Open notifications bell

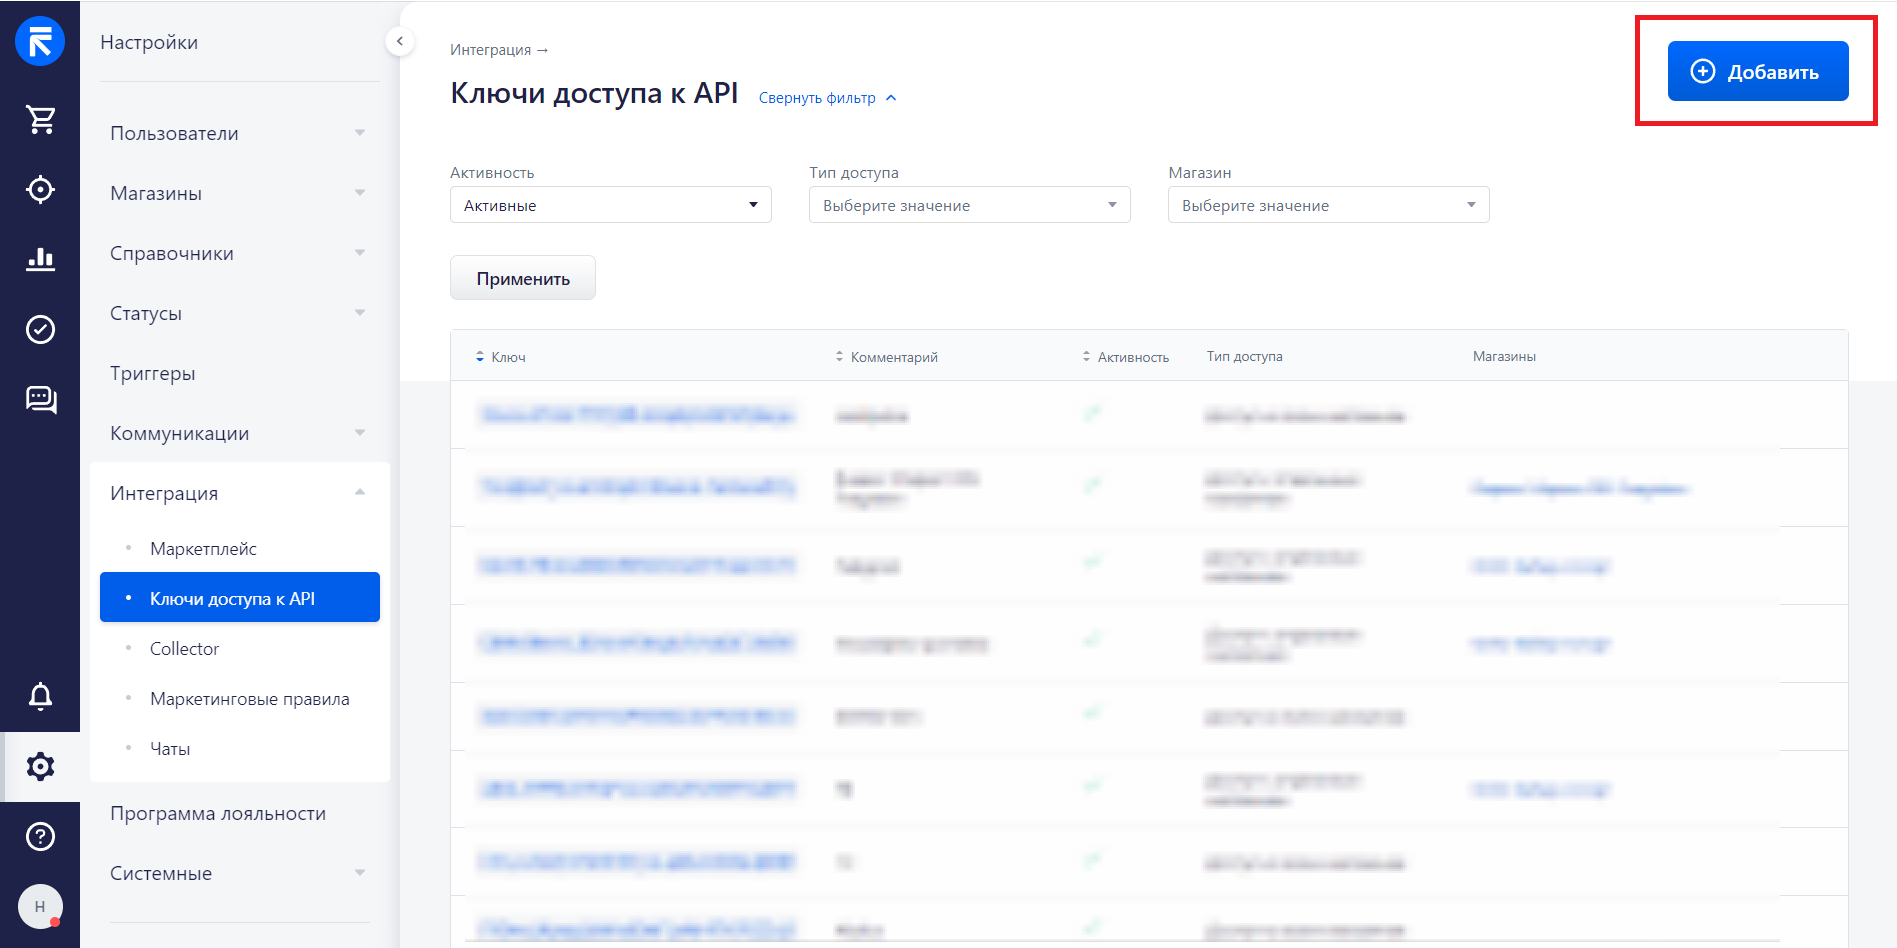40,696
